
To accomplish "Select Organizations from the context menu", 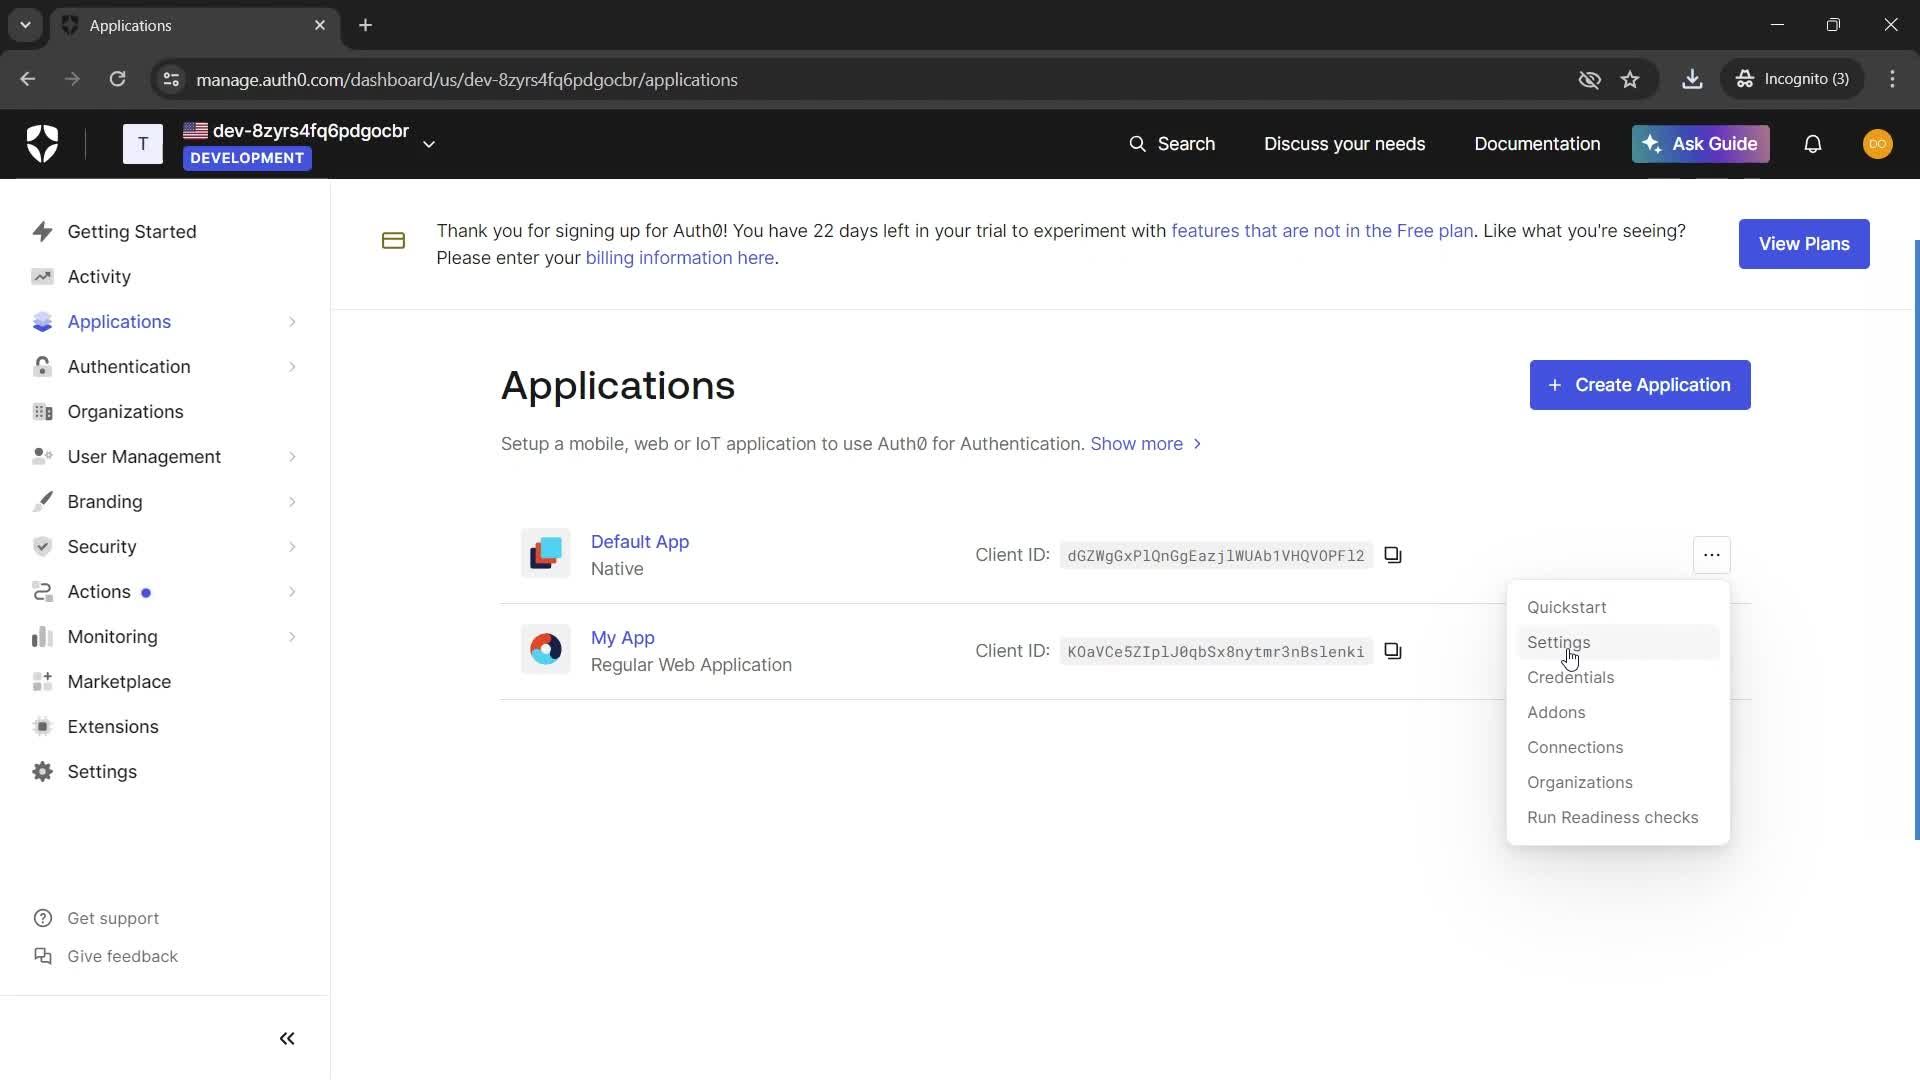I will click(x=1618, y=782).
